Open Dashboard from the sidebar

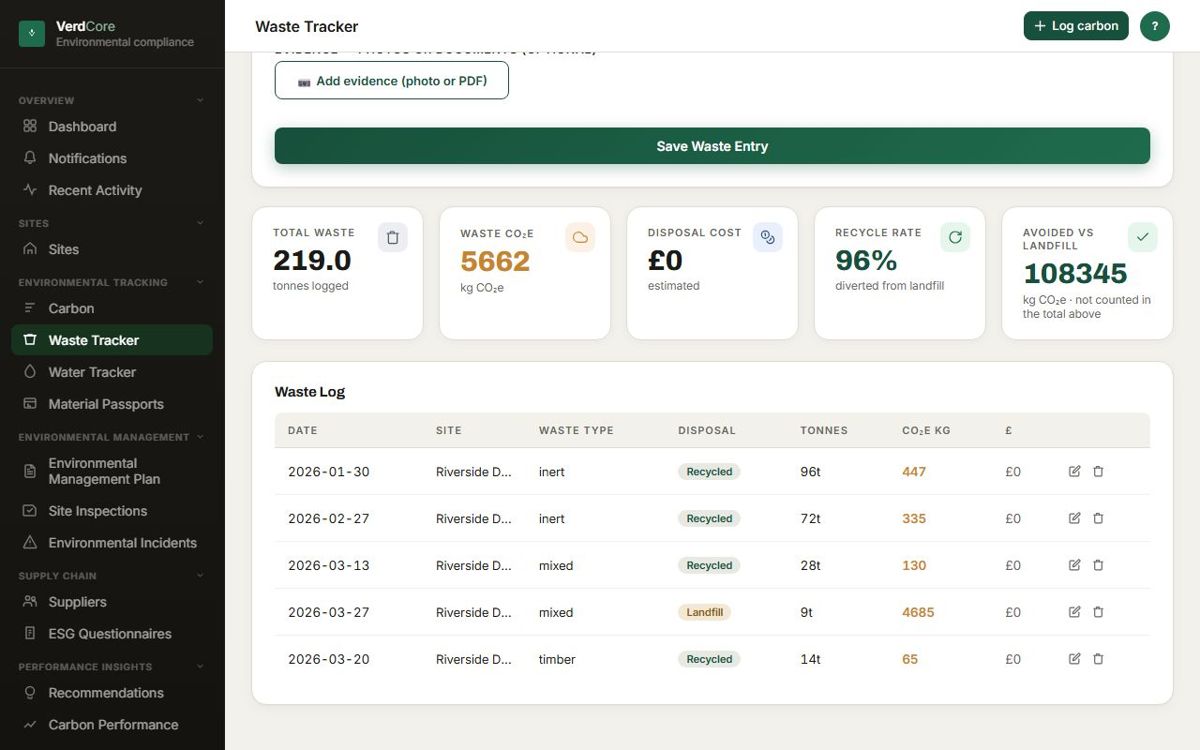point(112,126)
